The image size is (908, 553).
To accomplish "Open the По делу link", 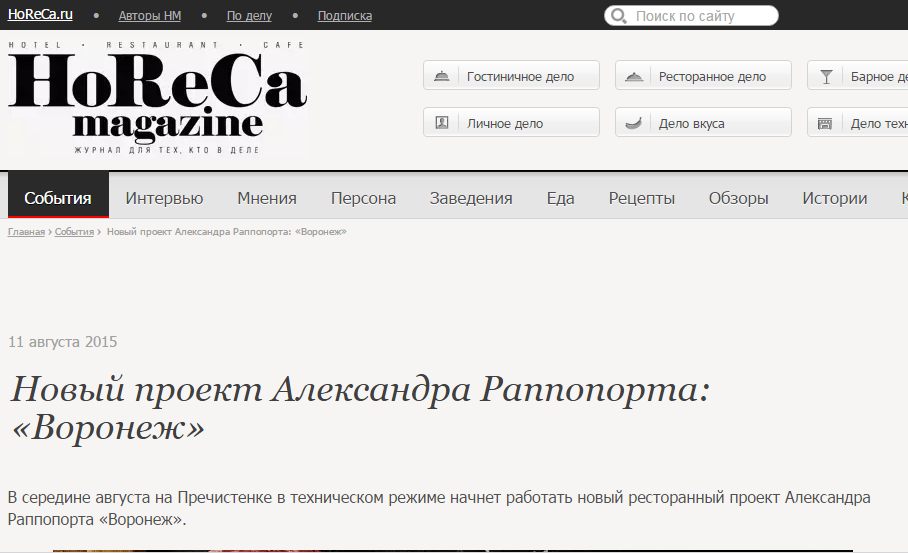I will pos(249,16).
